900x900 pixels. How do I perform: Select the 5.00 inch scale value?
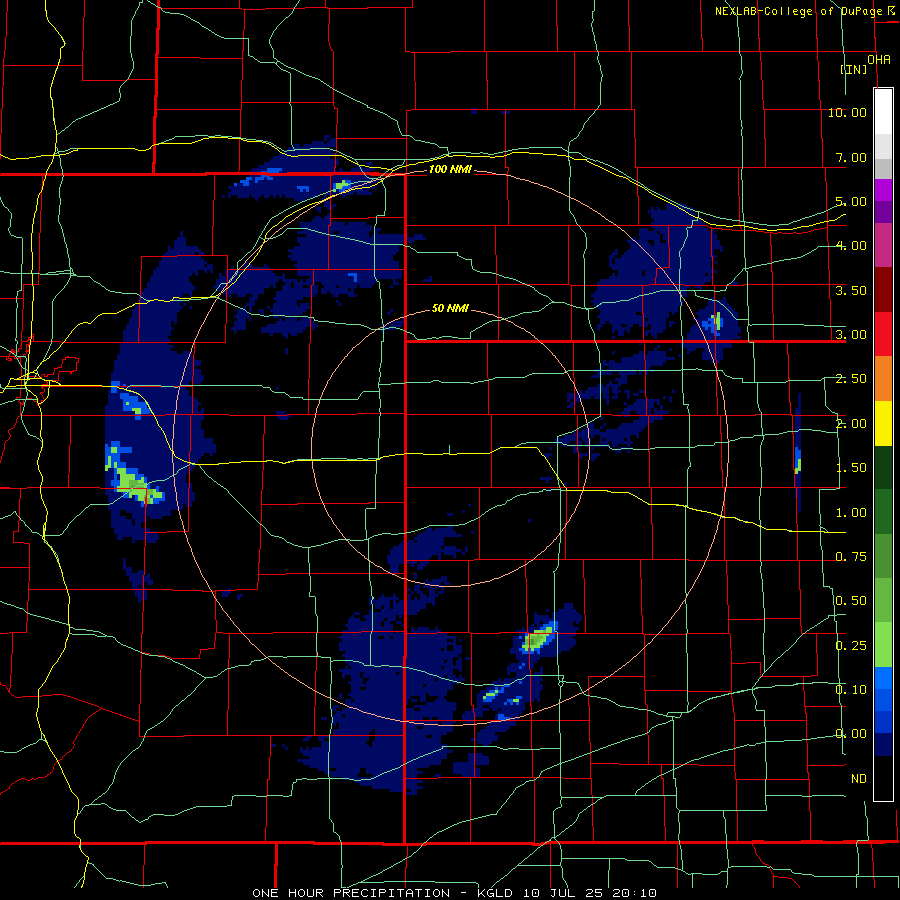(x=851, y=201)
